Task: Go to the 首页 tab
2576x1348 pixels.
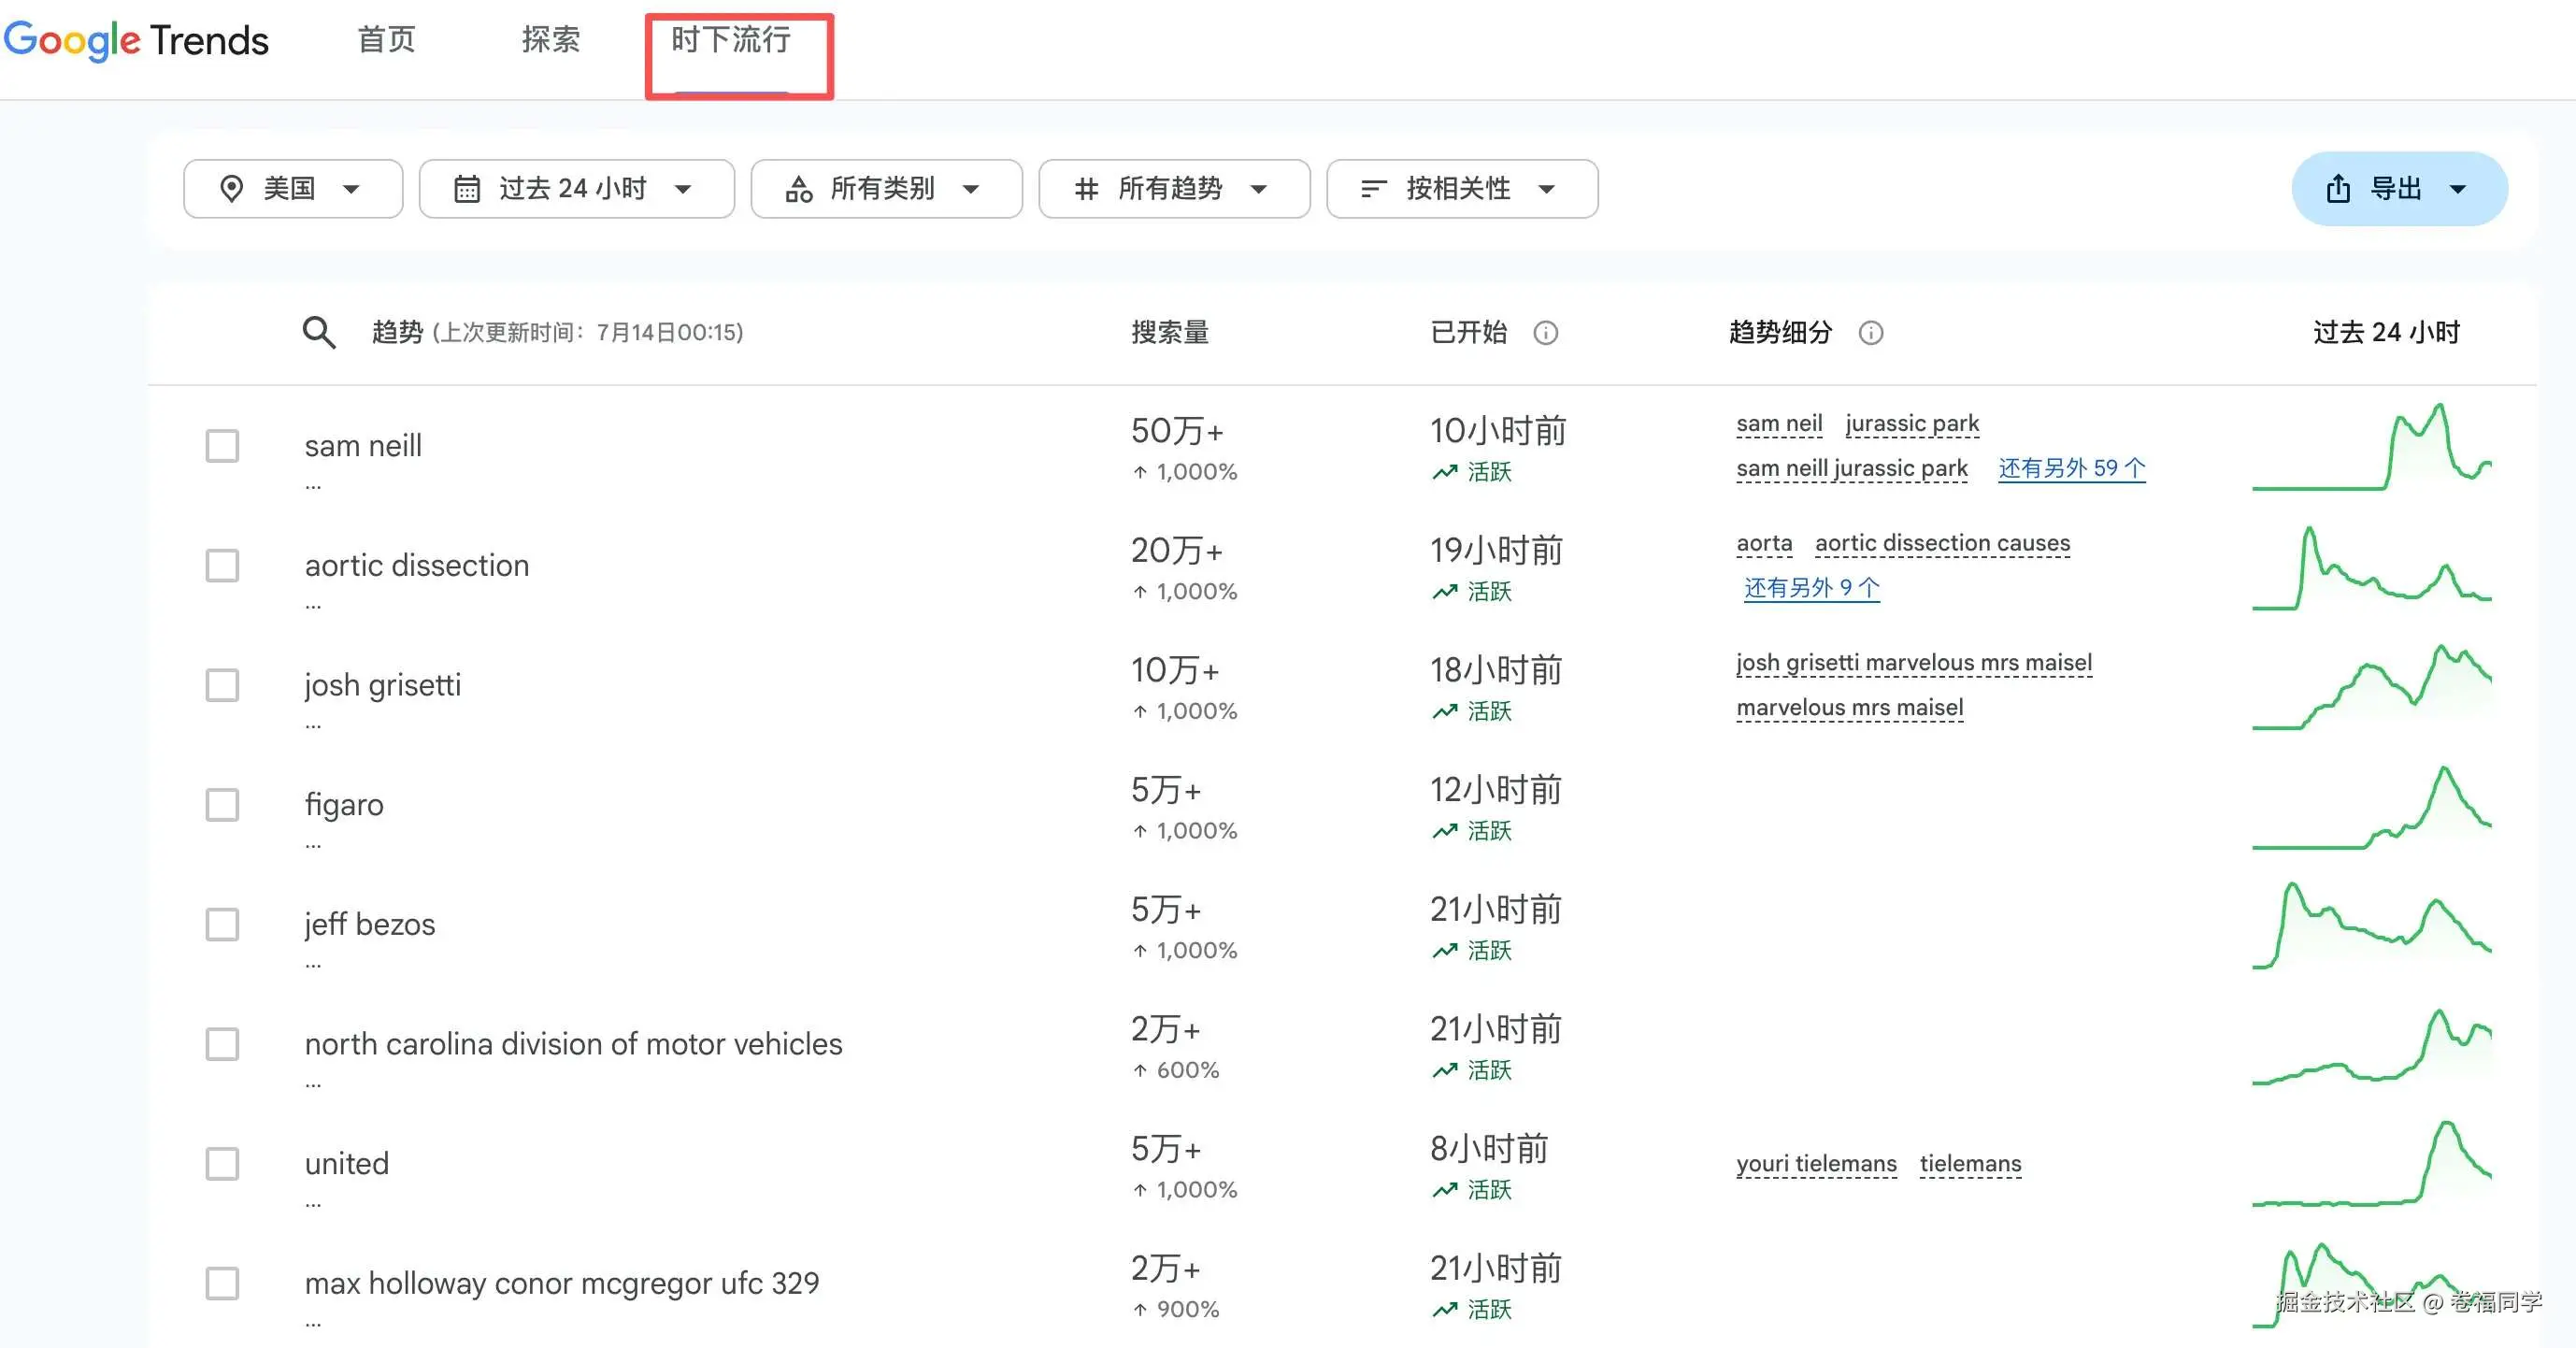Action: coord(386,40)
